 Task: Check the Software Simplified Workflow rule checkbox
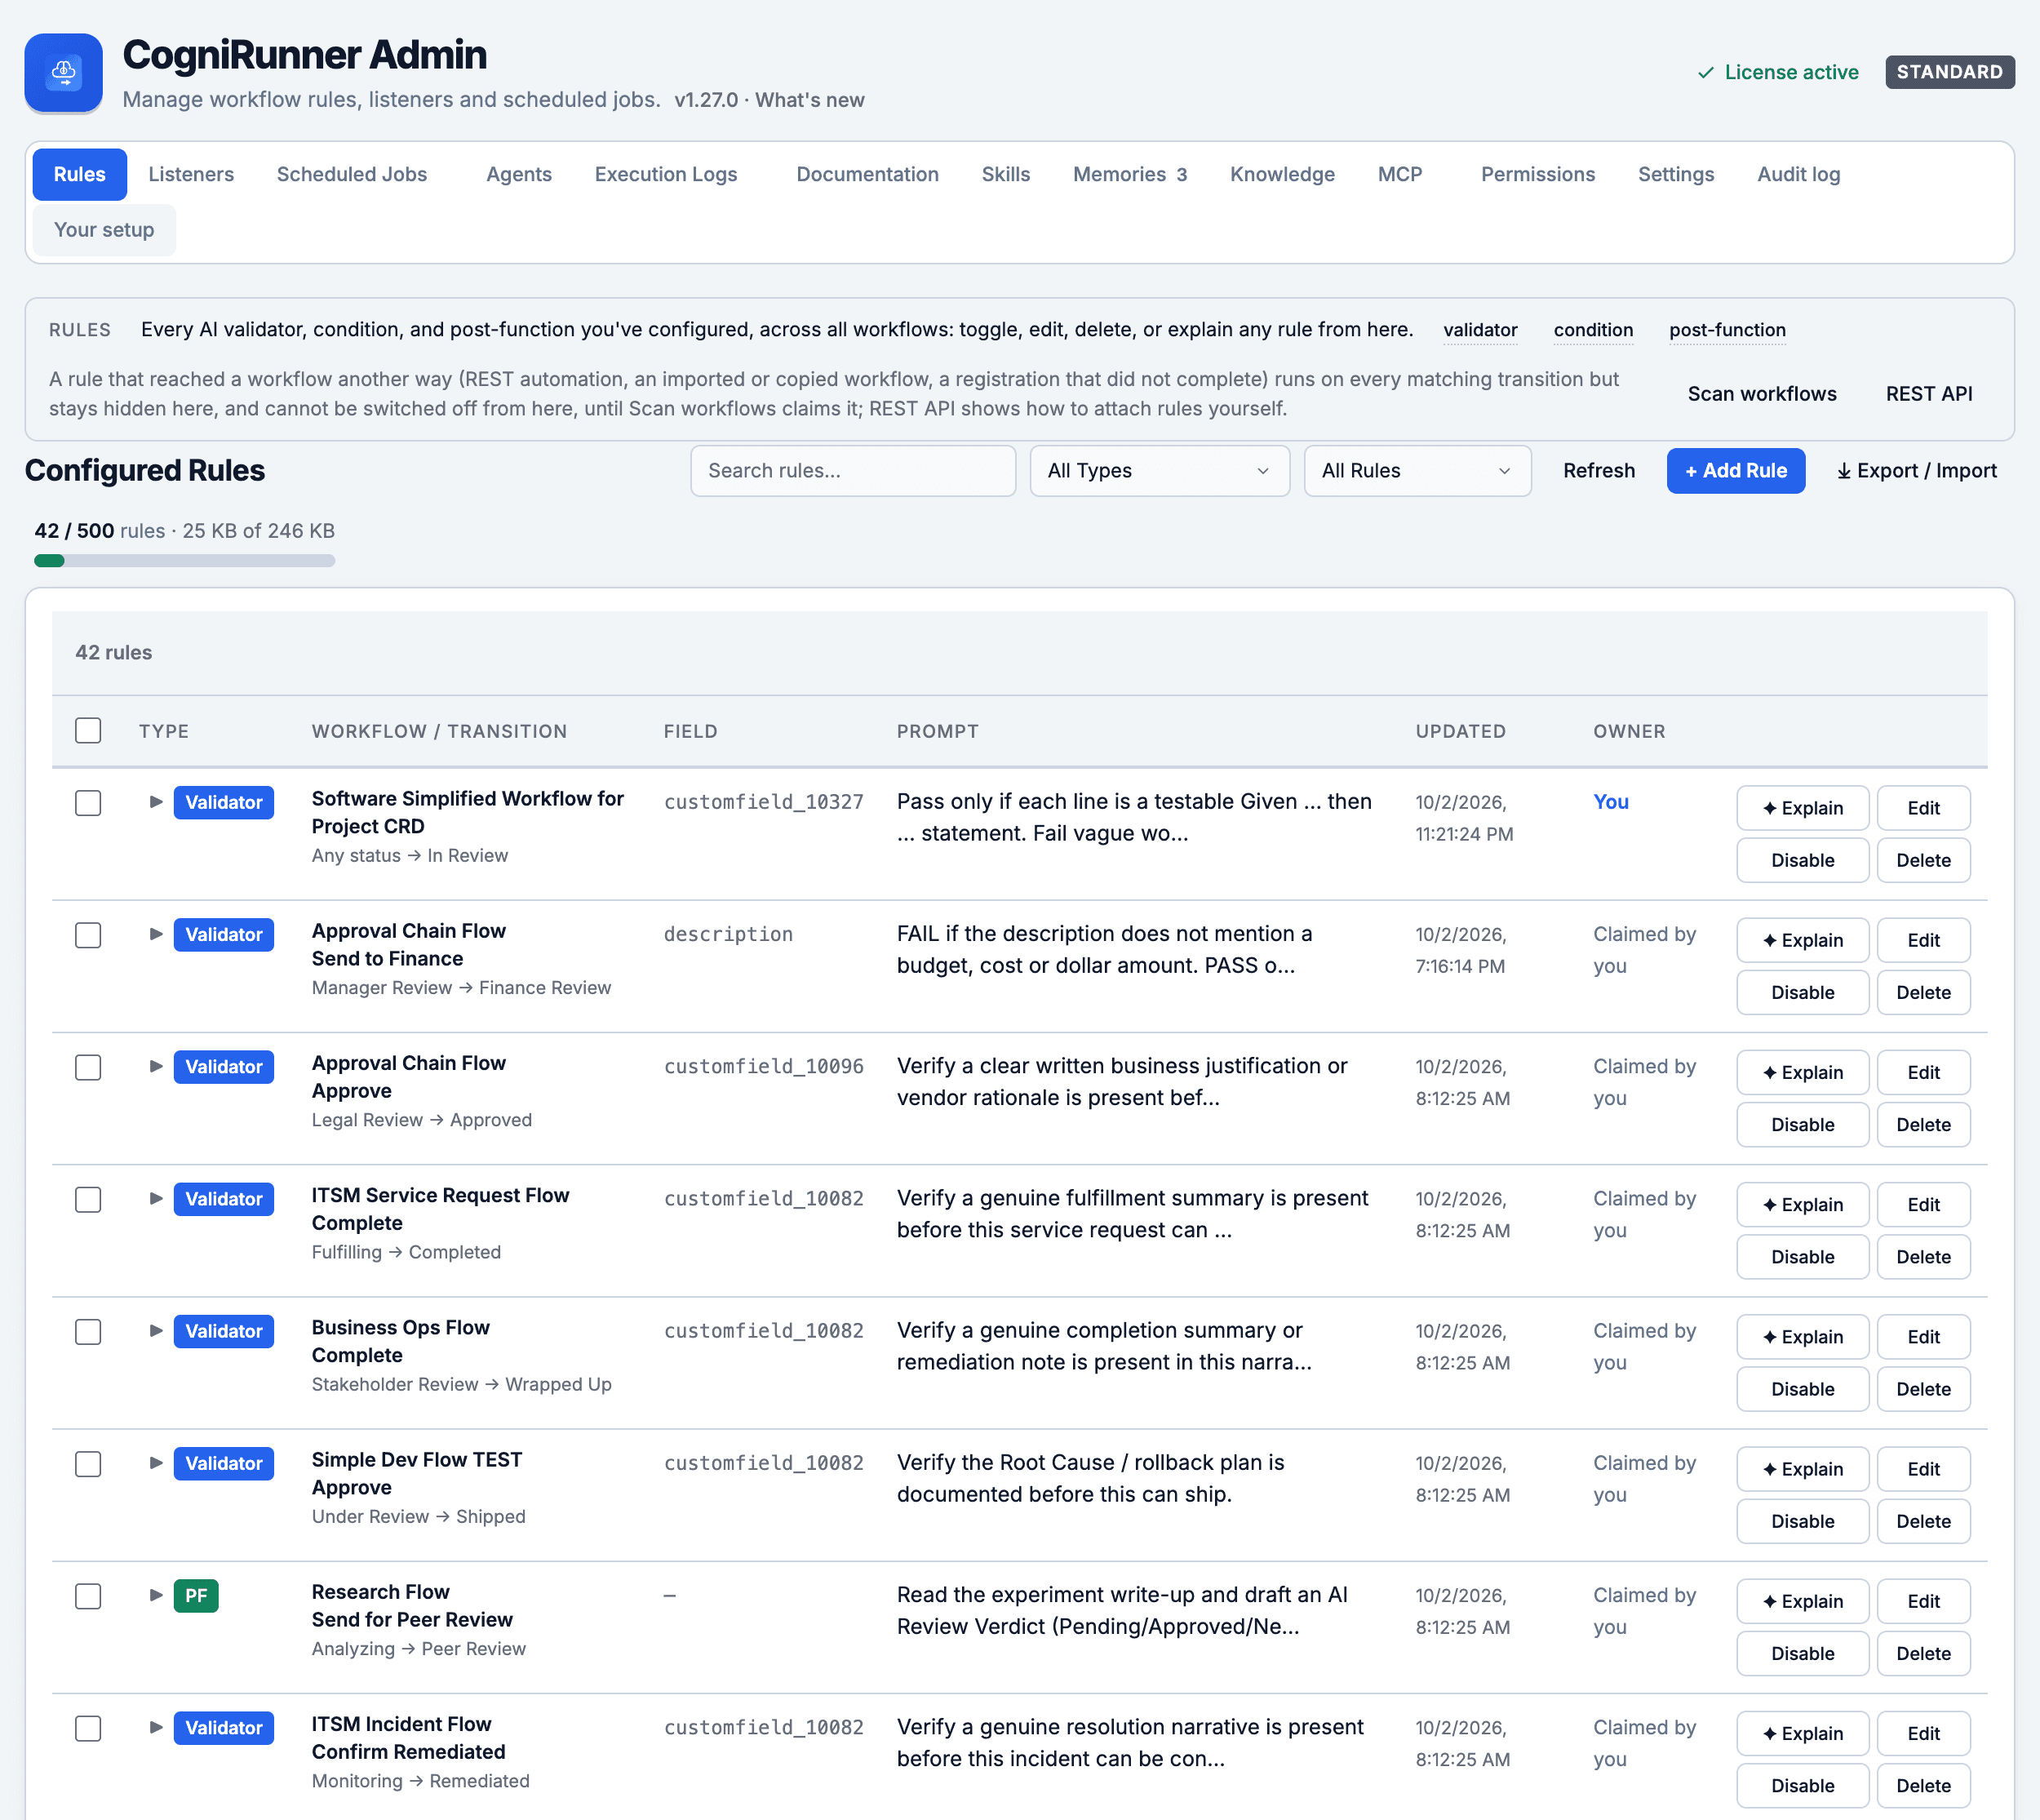click(x=88, y=803)
